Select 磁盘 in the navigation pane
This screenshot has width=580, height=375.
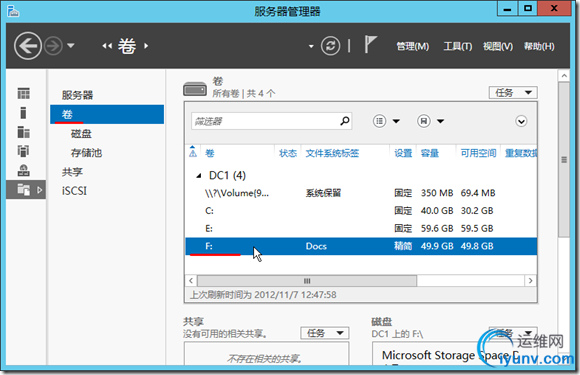click(81, 134)
